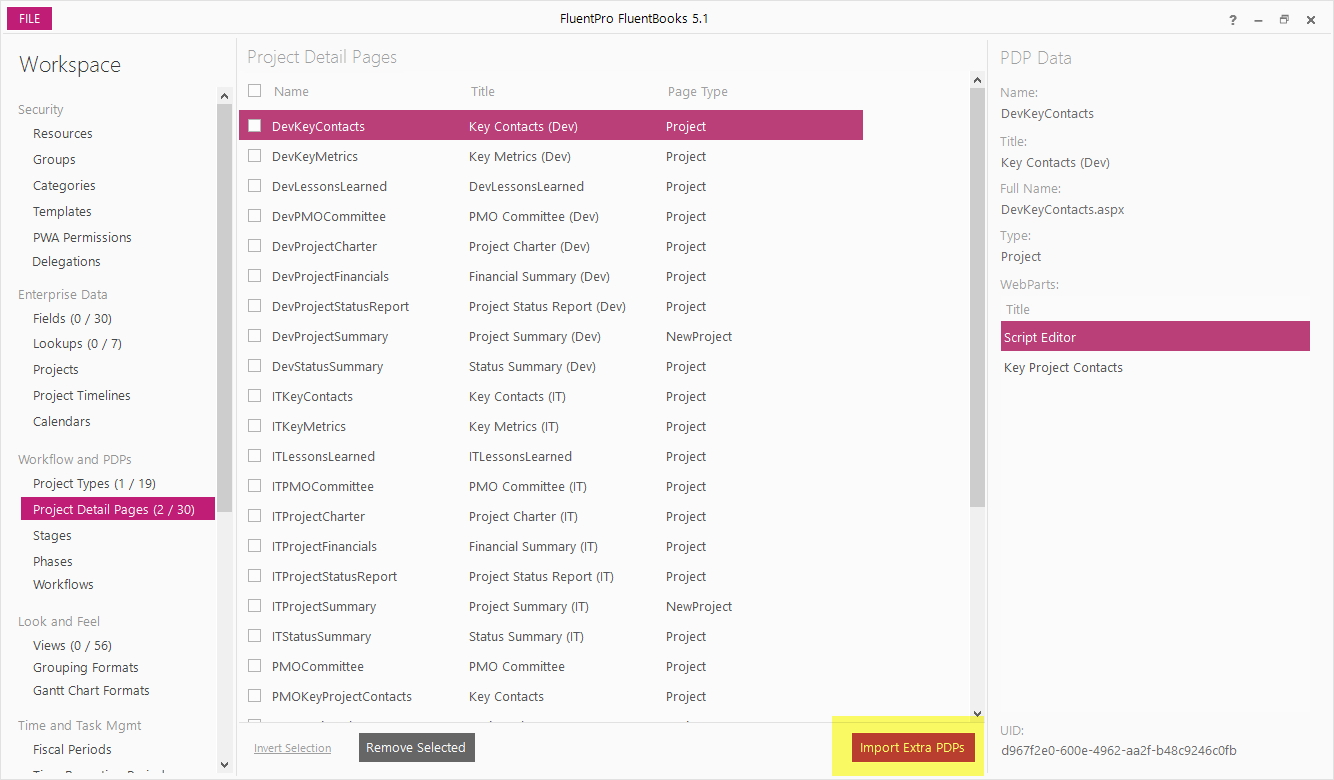This screenshot has width=1334, height=780.
Task: Open Workflows in the sidebar
Action: [63, 585]
